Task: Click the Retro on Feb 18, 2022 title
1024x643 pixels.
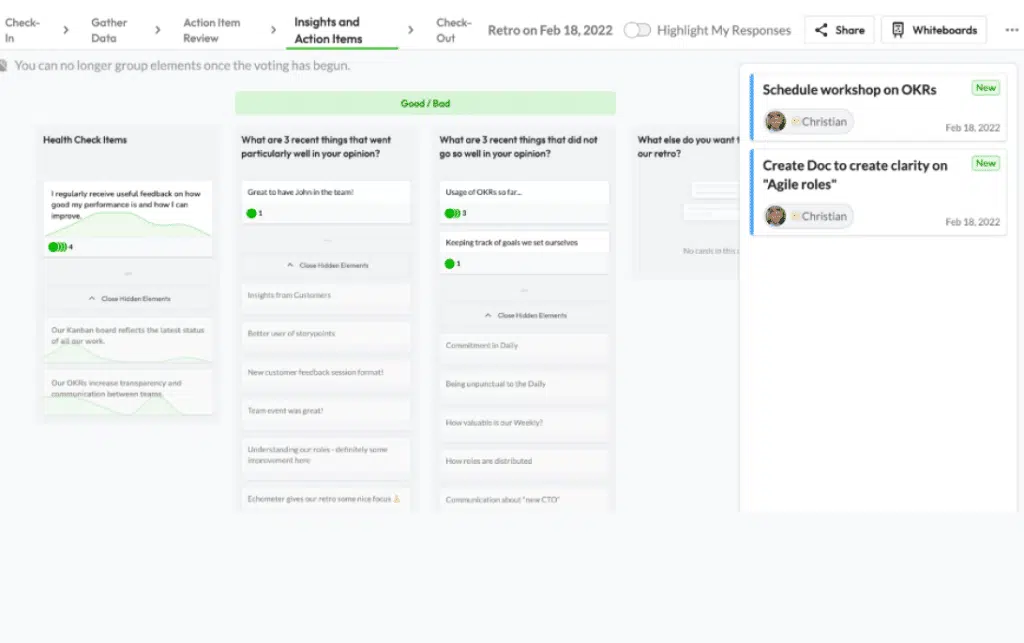Action: tap(550, 30)
